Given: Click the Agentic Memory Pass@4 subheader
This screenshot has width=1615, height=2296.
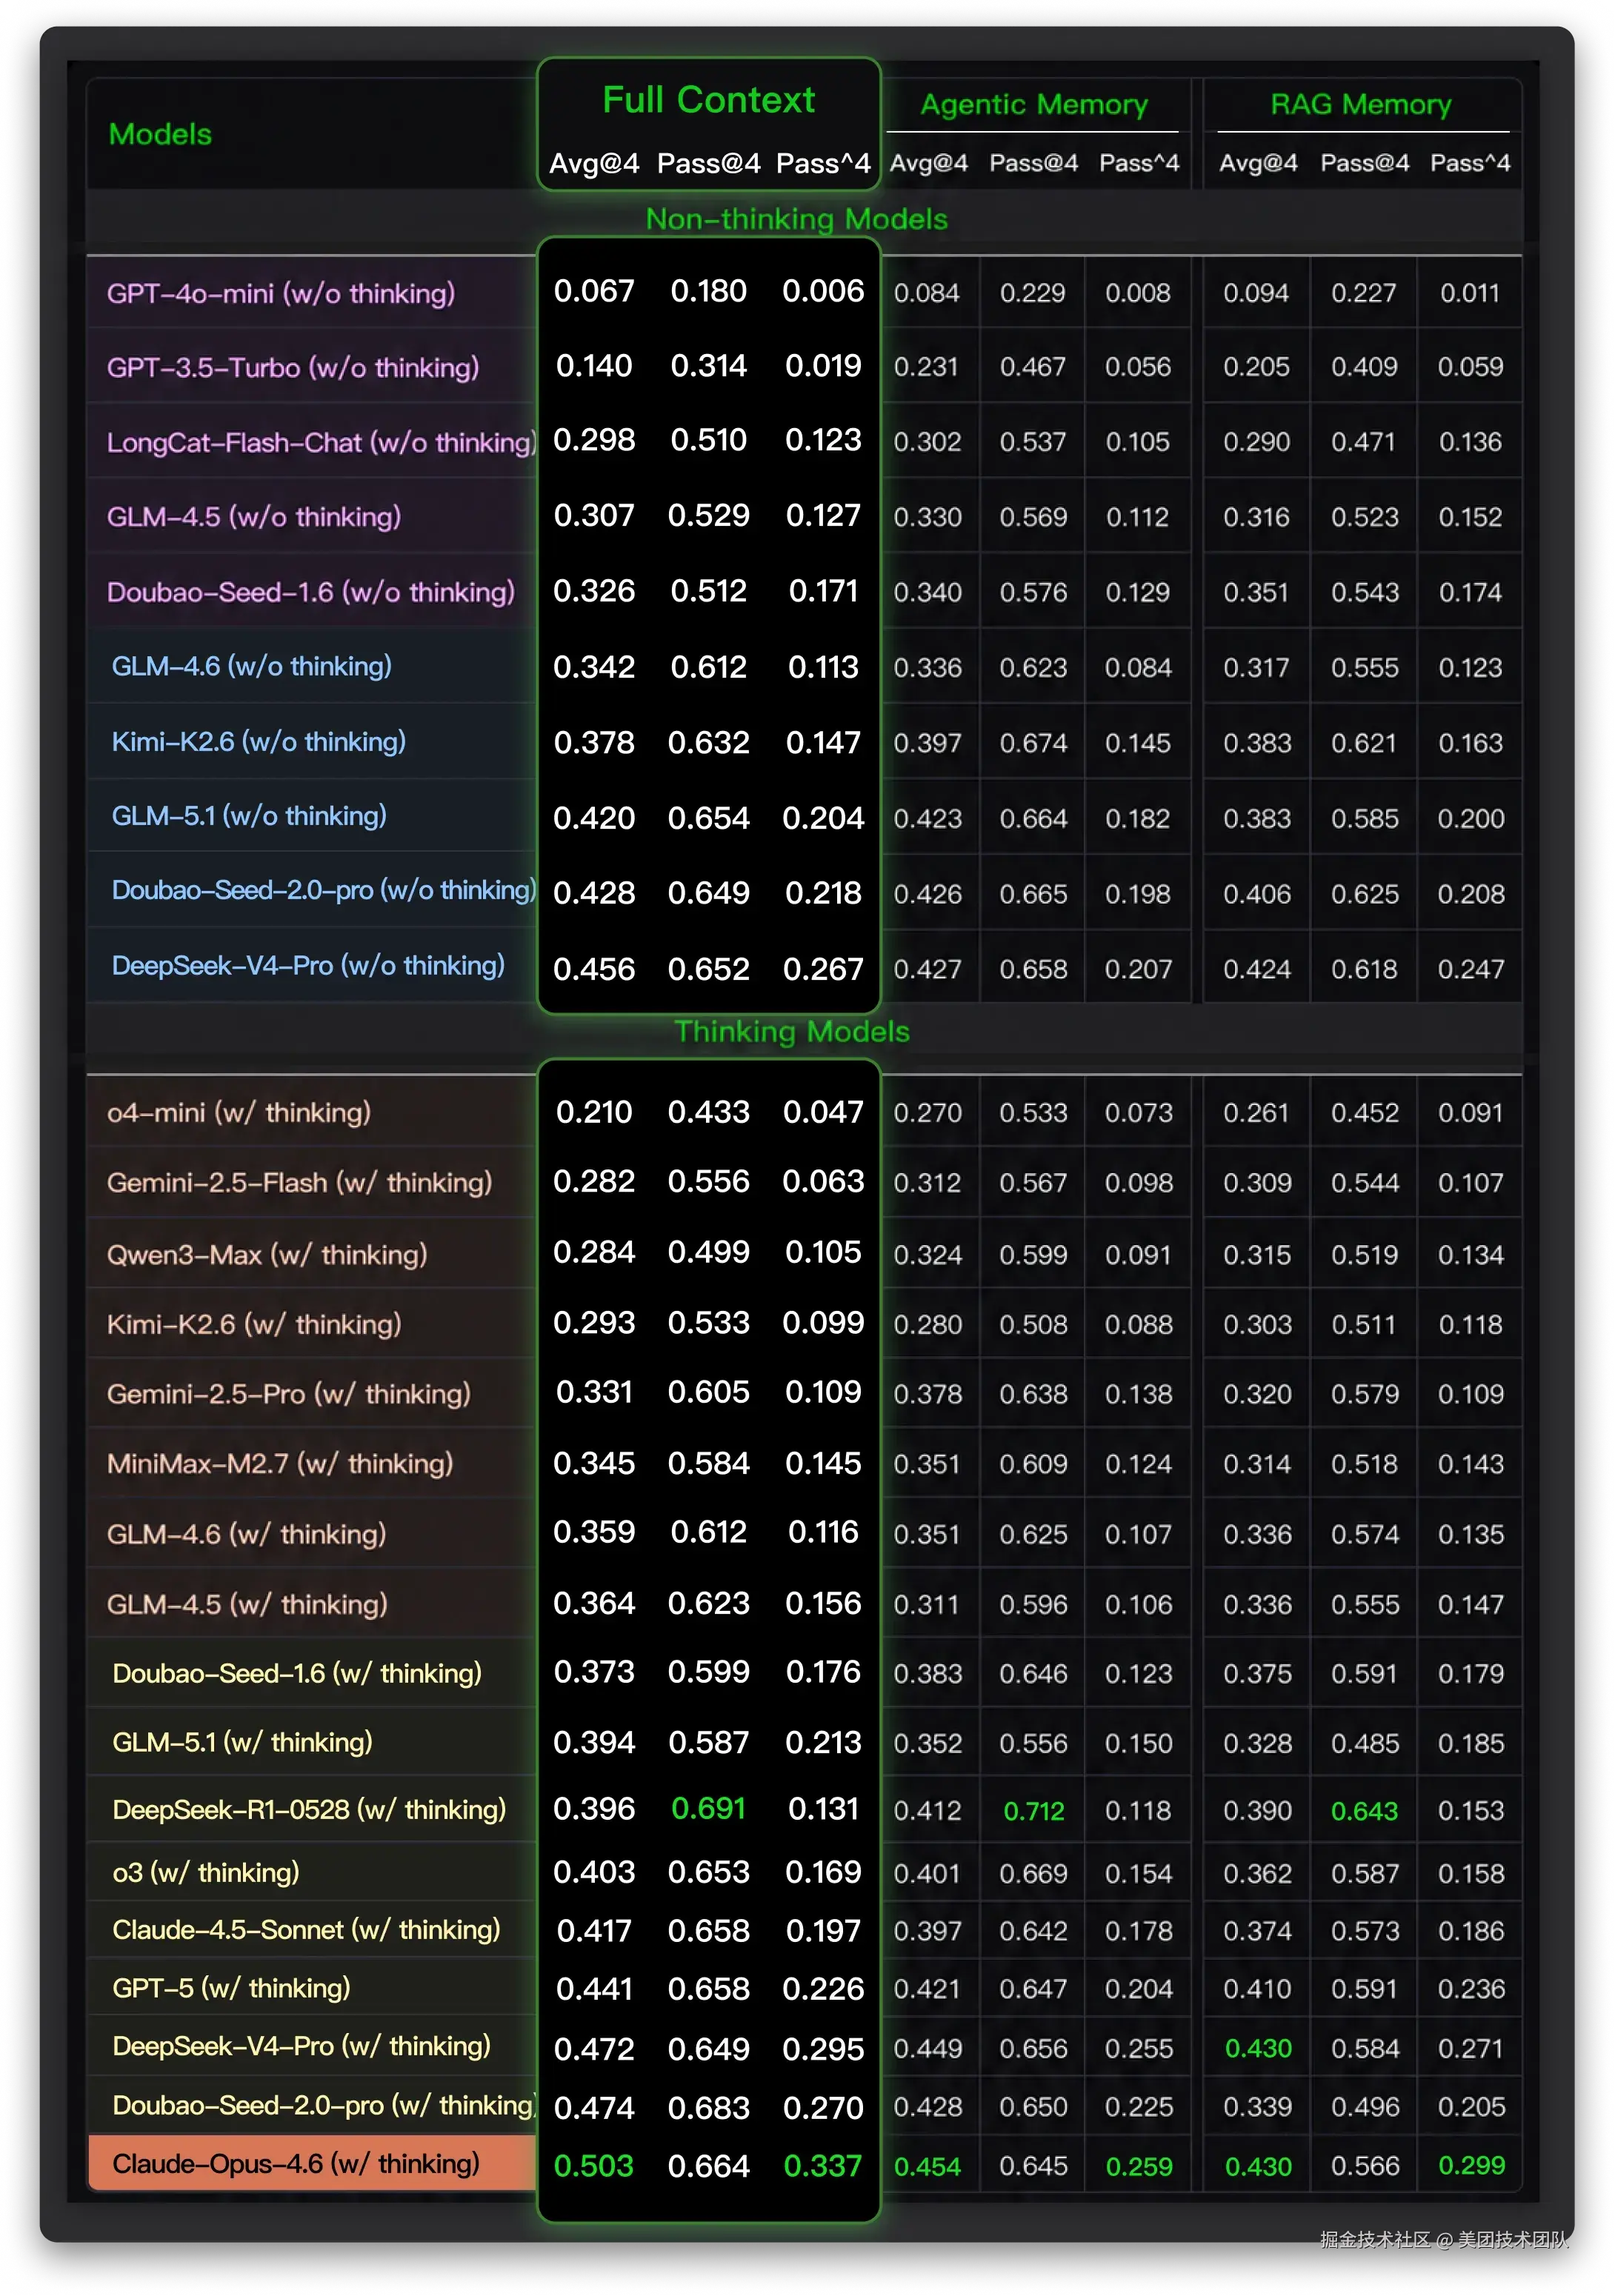Looking at the screenshot, I should coord(1033,162).
